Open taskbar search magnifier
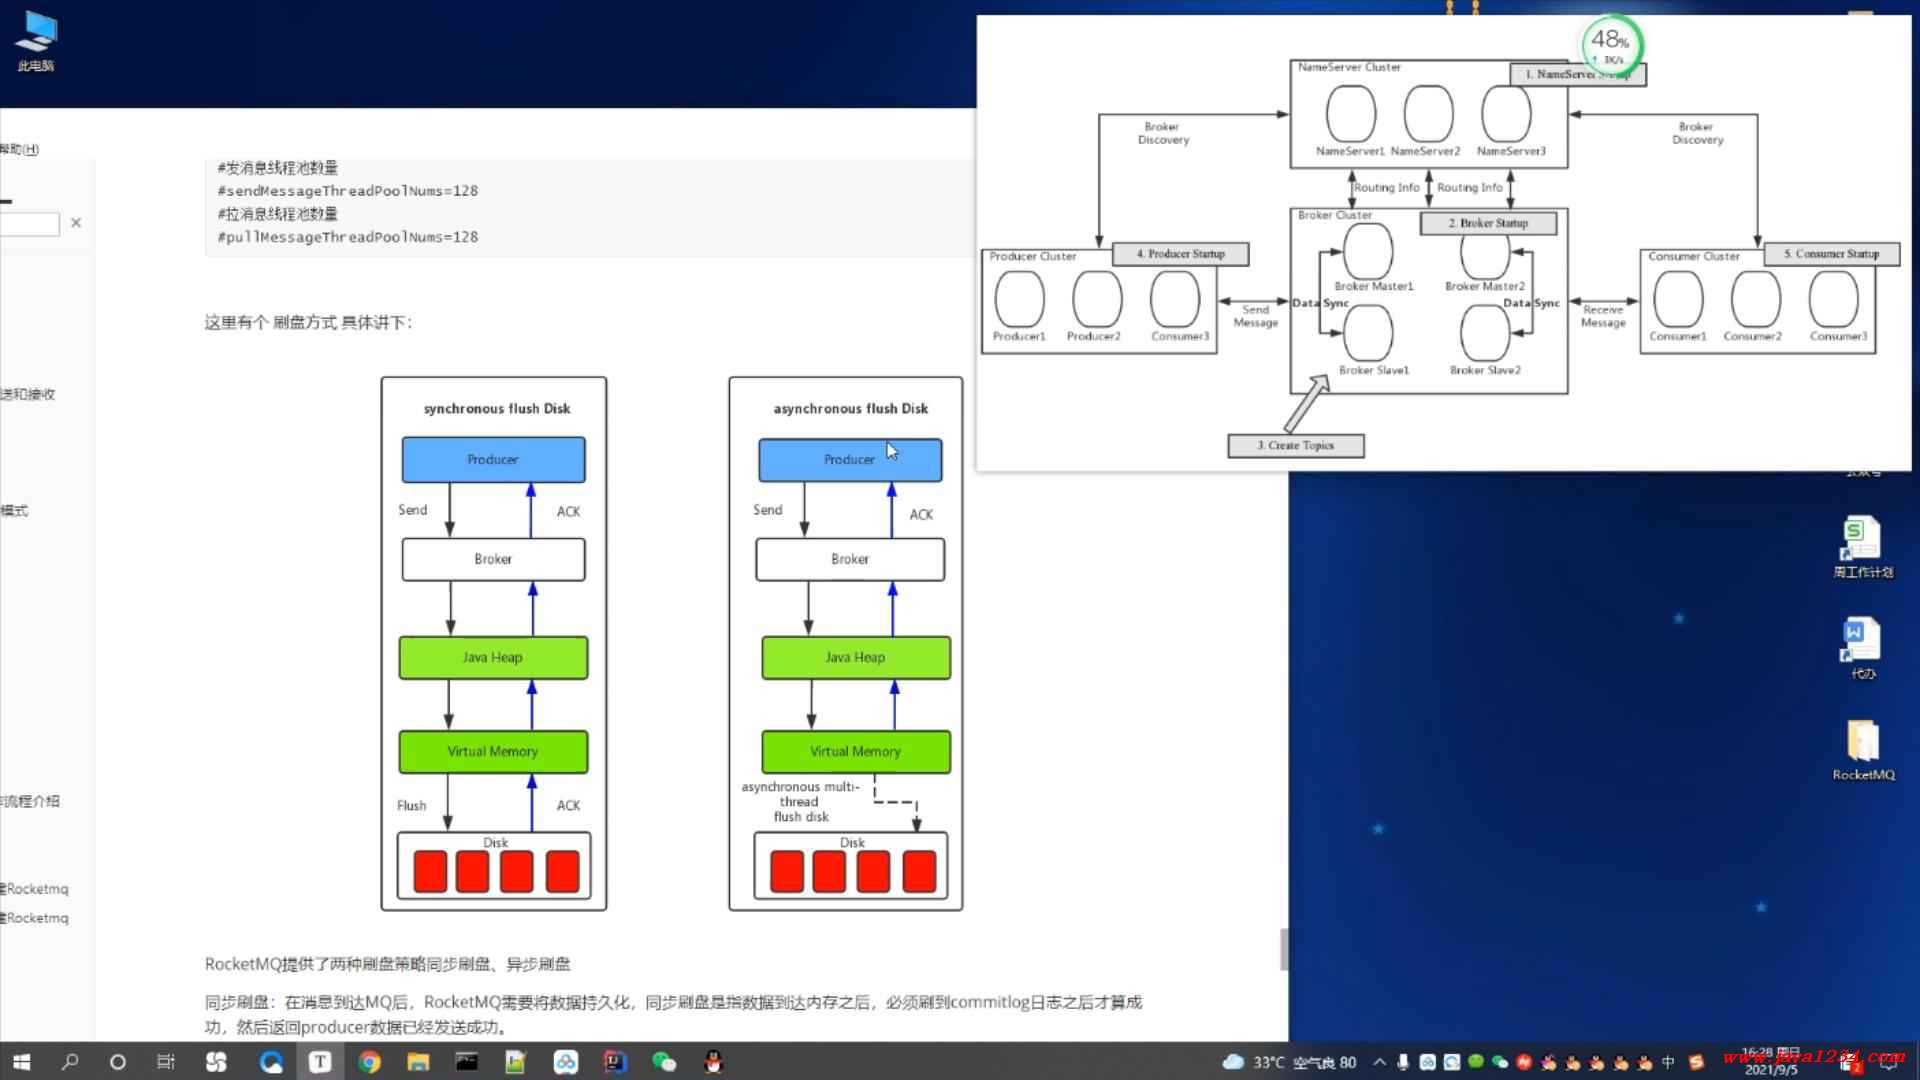Viewport: 1920px width, 1080px height. pos(70,1062)
